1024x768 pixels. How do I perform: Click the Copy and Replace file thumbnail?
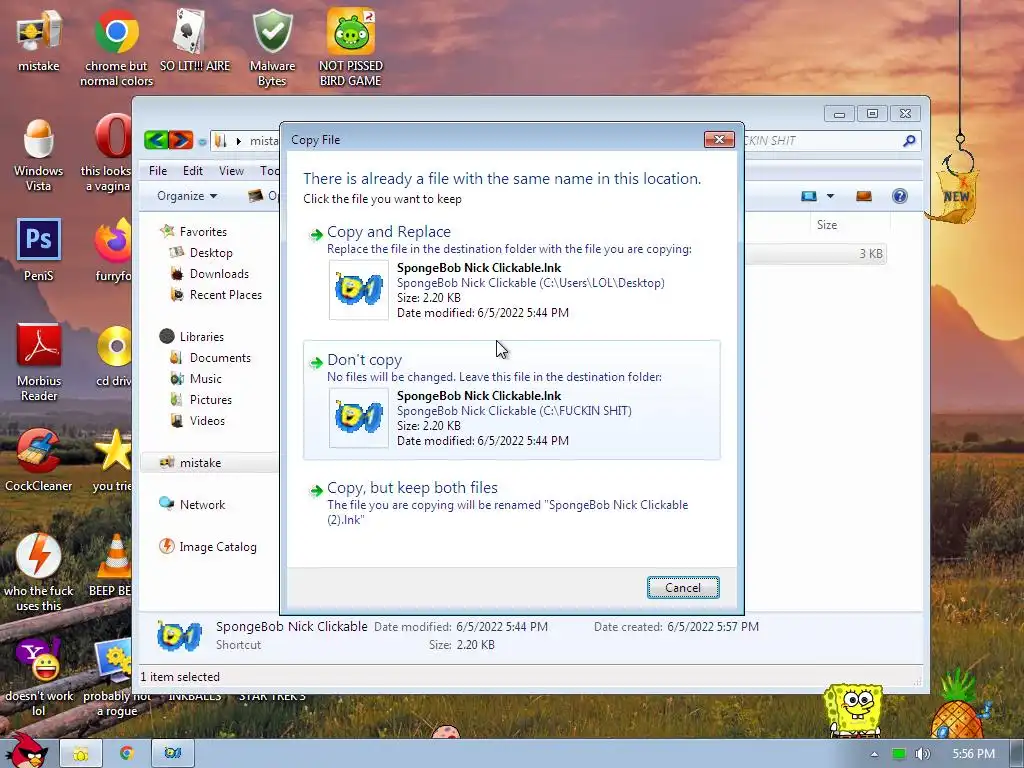point(359,290)
